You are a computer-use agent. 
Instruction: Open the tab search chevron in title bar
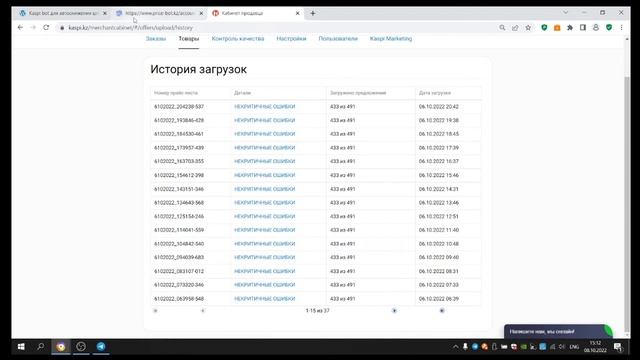click(x=565, y=13)
